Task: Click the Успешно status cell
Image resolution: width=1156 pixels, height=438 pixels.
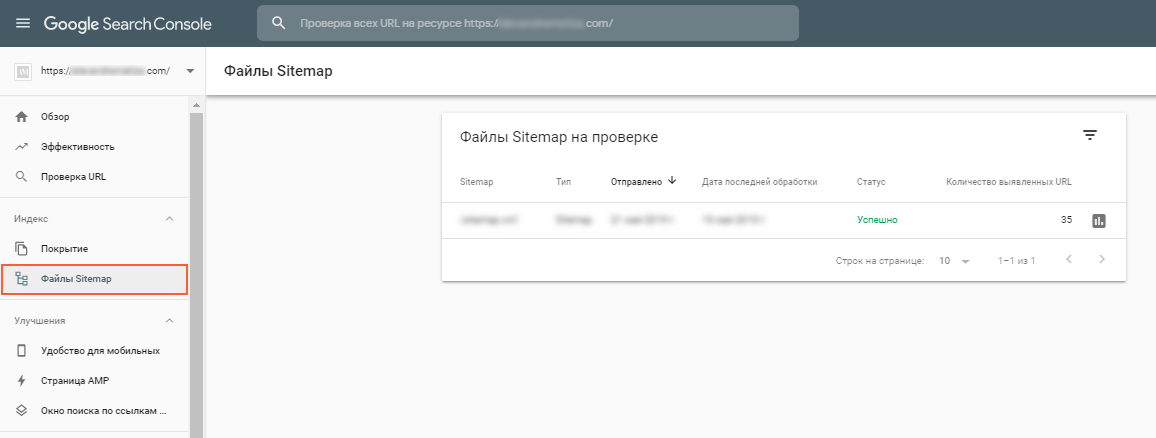Action: coord(877,220)
